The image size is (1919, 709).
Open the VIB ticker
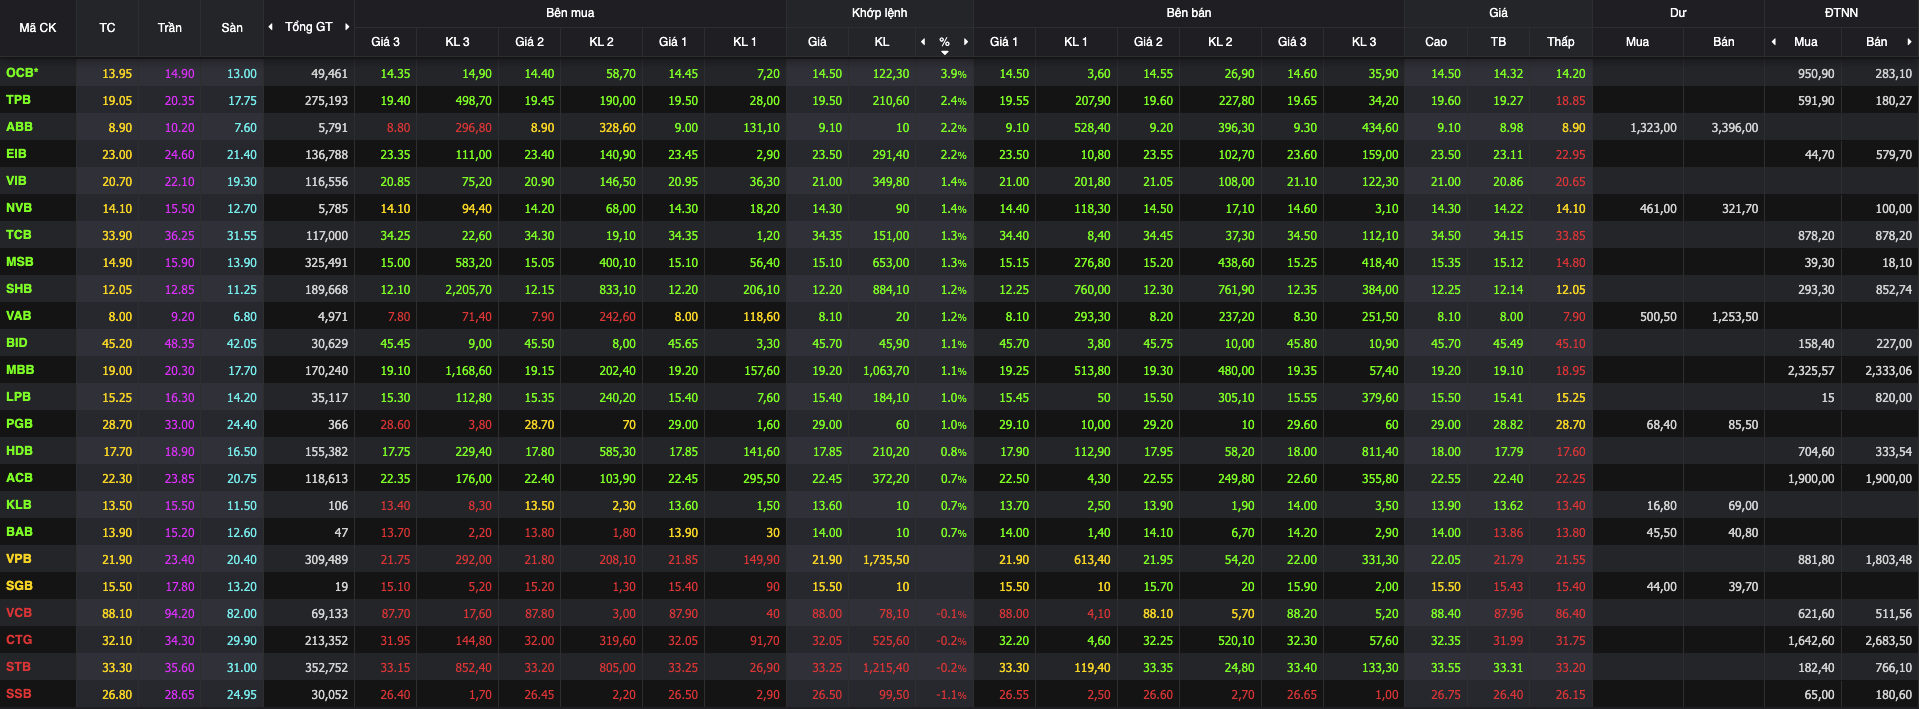[16, 181]
